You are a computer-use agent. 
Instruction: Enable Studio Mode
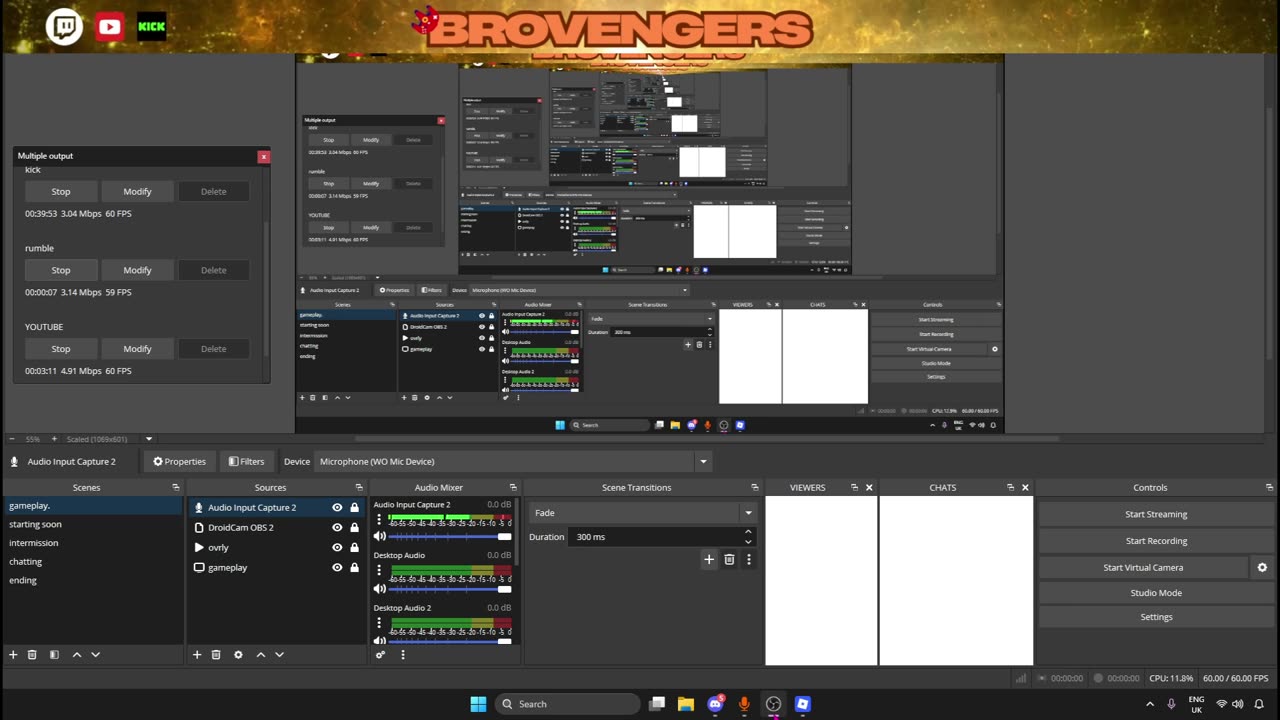pos(1156,593)
